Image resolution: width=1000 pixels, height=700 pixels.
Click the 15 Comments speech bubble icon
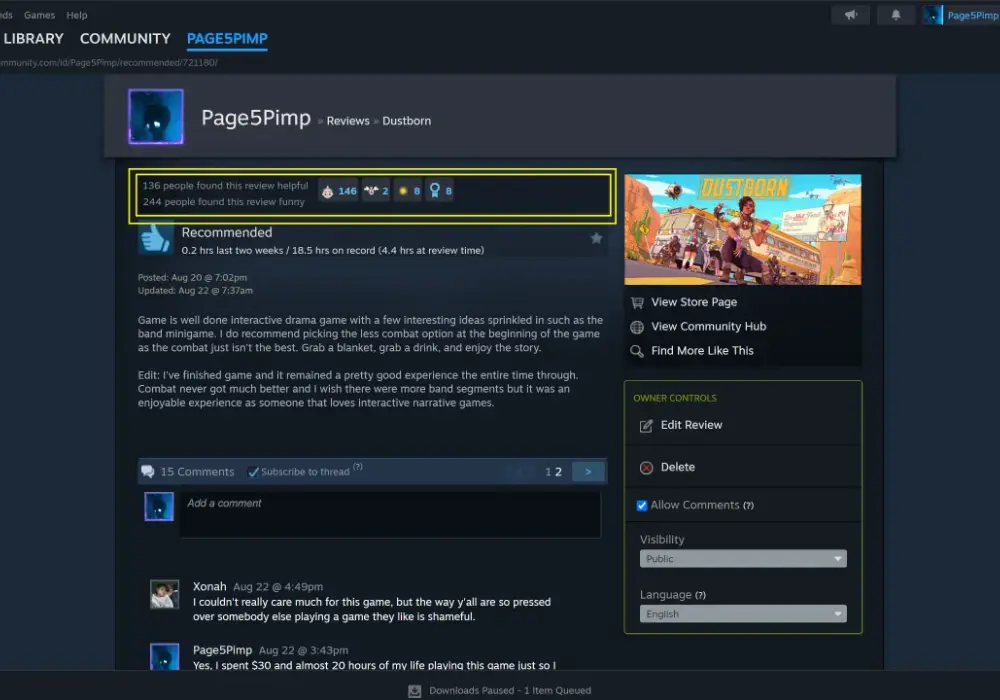point(147,472)
